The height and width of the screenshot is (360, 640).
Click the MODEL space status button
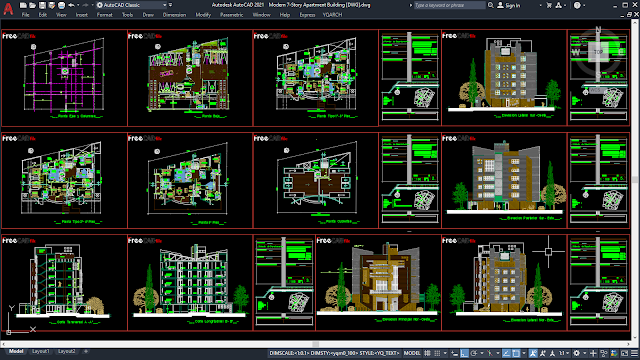[x=412, y=353]
